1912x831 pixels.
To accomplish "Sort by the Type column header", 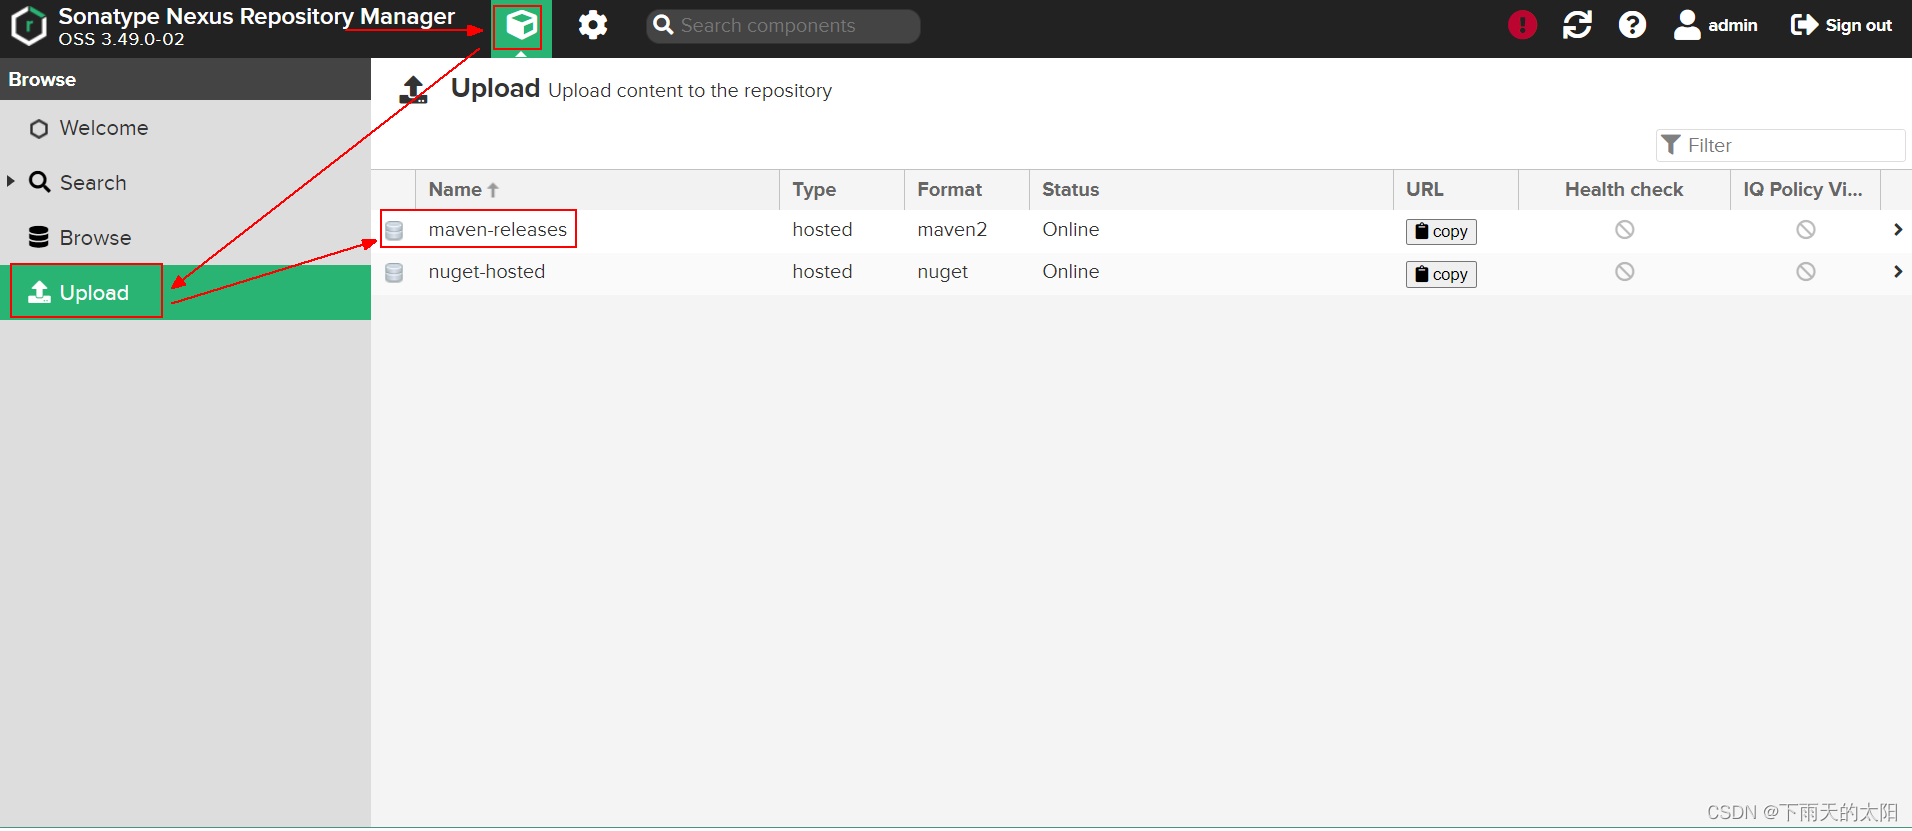I will (x=842, y=190).
